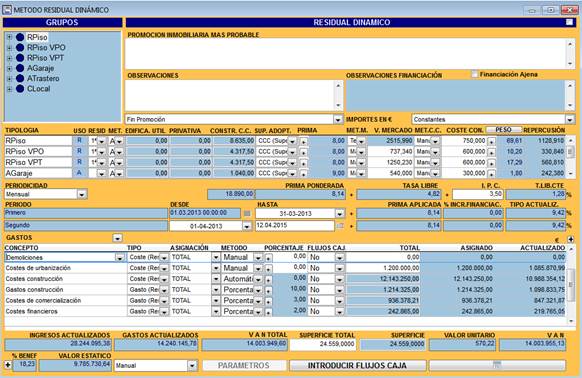
Task: Open the Constantes importes dropdown
Action: (x=570, y=120)
